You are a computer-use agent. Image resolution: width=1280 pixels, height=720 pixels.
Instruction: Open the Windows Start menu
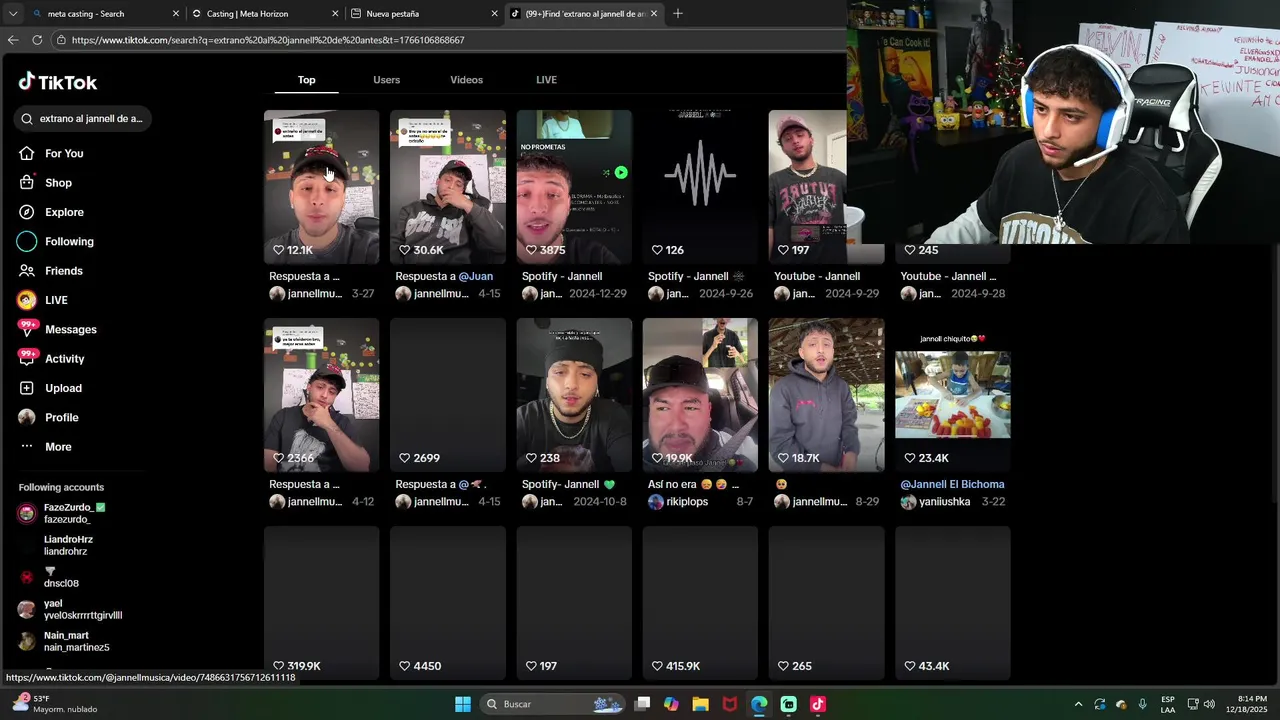click(x=463, y=704)
